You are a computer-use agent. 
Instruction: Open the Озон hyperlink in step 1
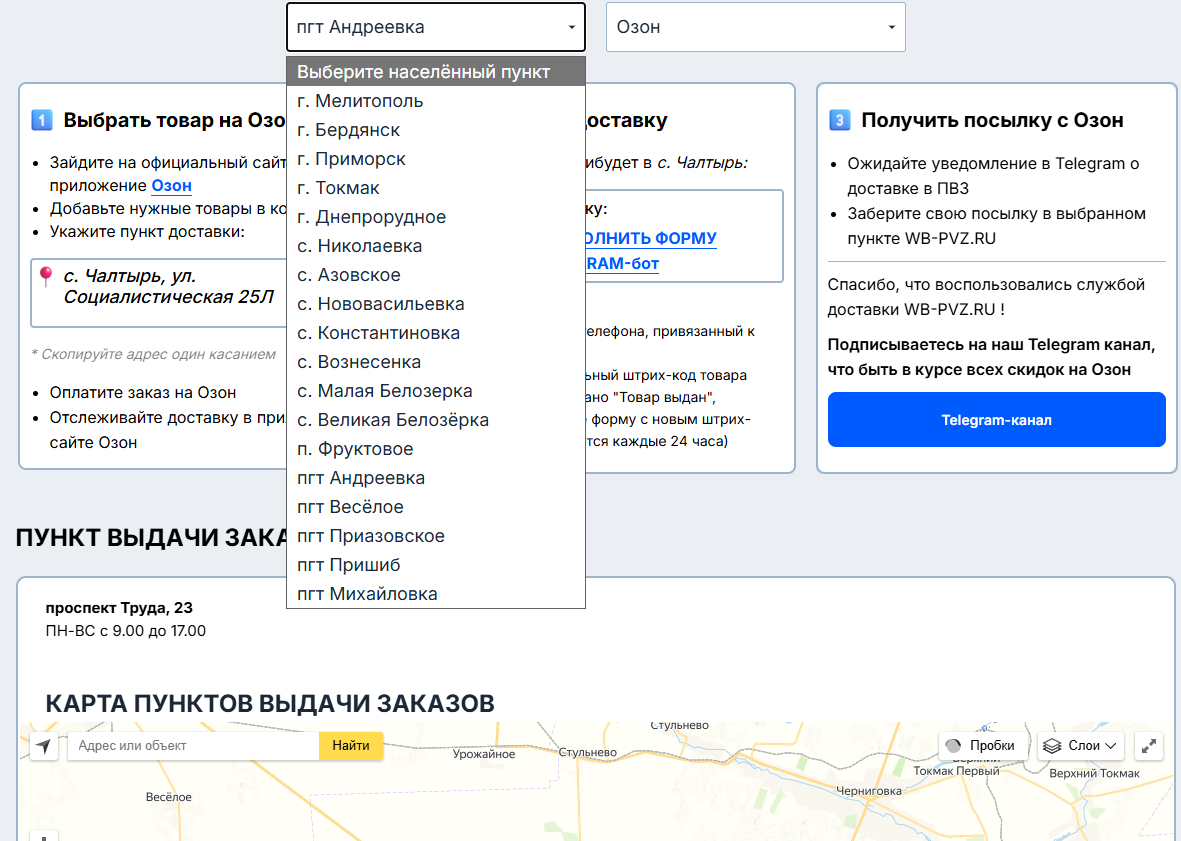coord(172,185)
